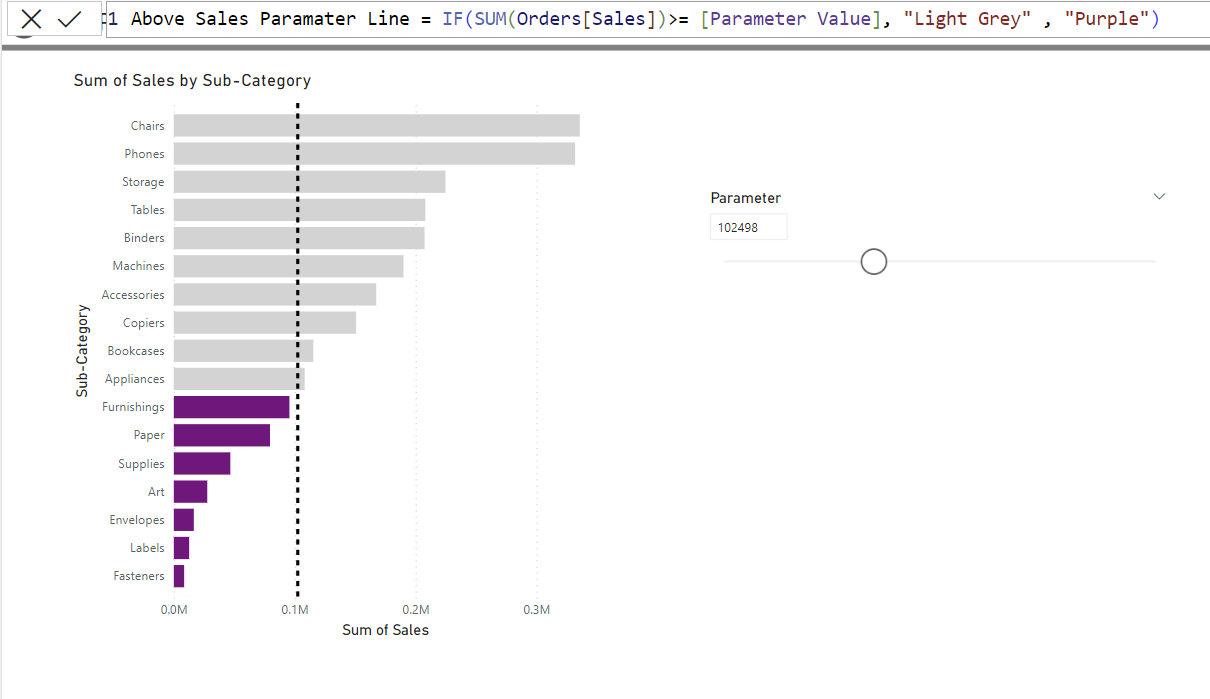Select the Phones bar in the chart

click(374, 154)
